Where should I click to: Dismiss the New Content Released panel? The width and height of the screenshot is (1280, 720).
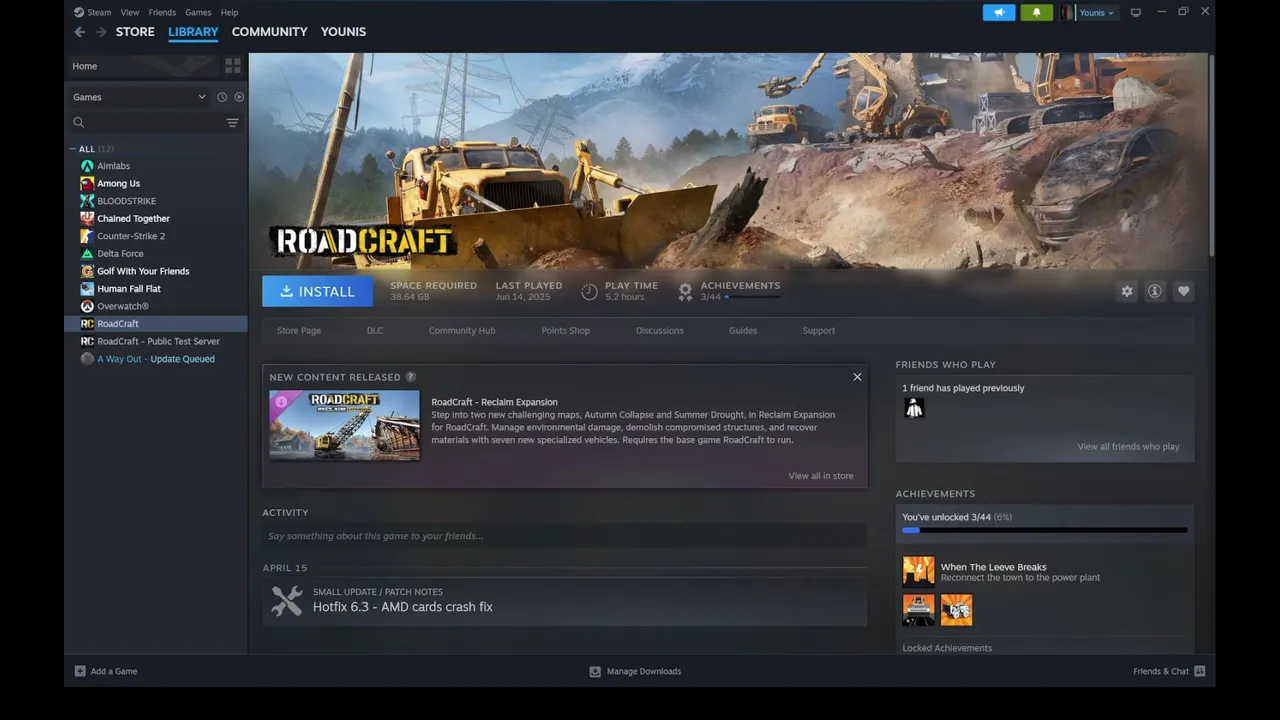click(857, 377)
